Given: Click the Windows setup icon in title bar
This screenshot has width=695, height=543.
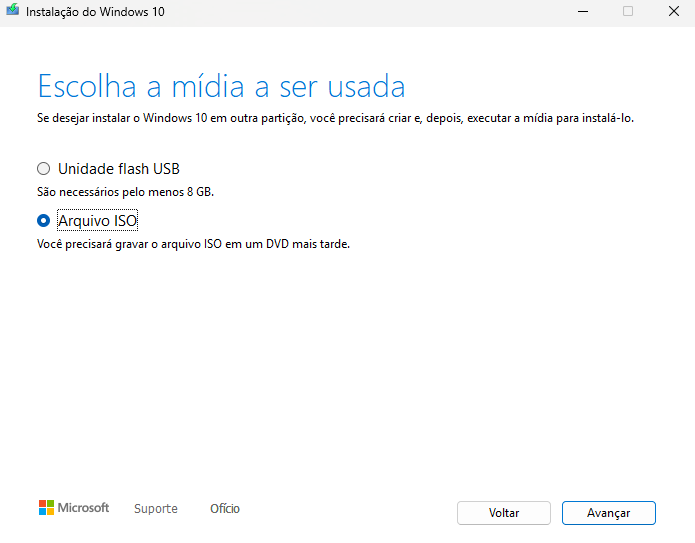Looking at the screenshot, I should (12, 10).
